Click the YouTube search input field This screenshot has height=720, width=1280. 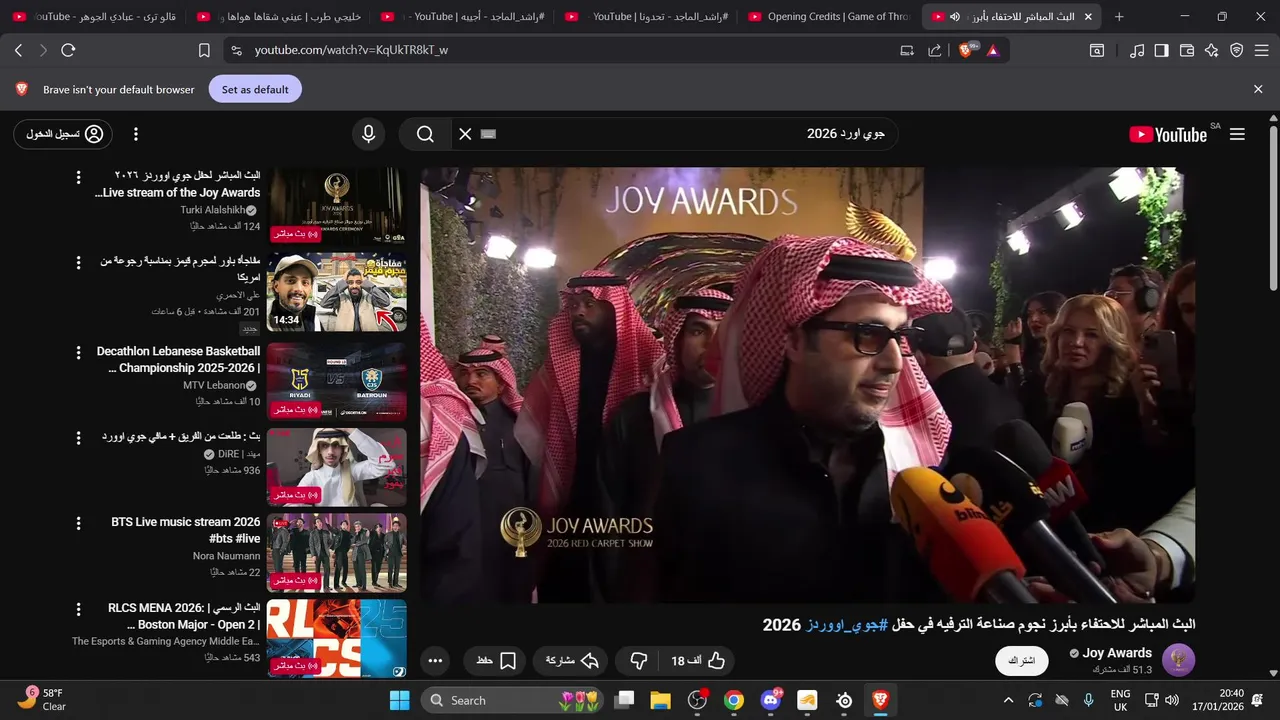(690, 134)
